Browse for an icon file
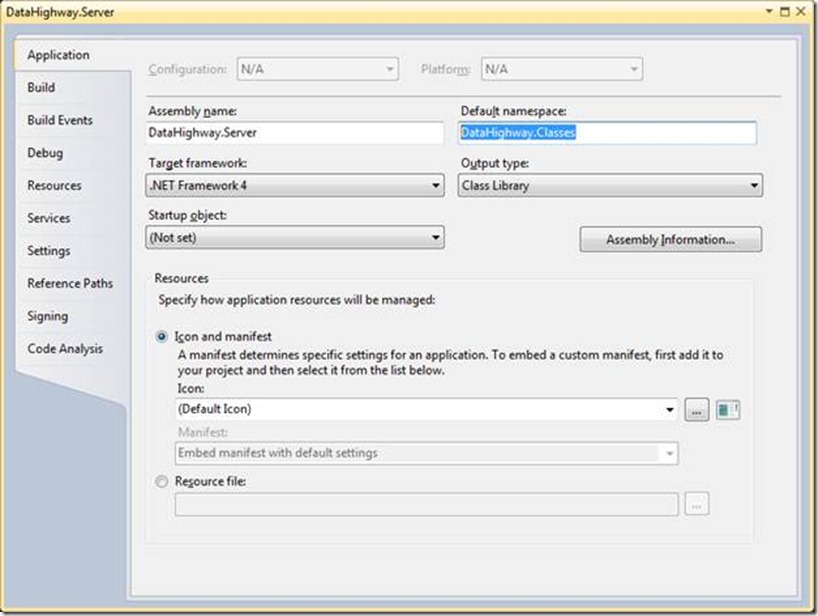This screenshot has height=616, width=818. 696,409
